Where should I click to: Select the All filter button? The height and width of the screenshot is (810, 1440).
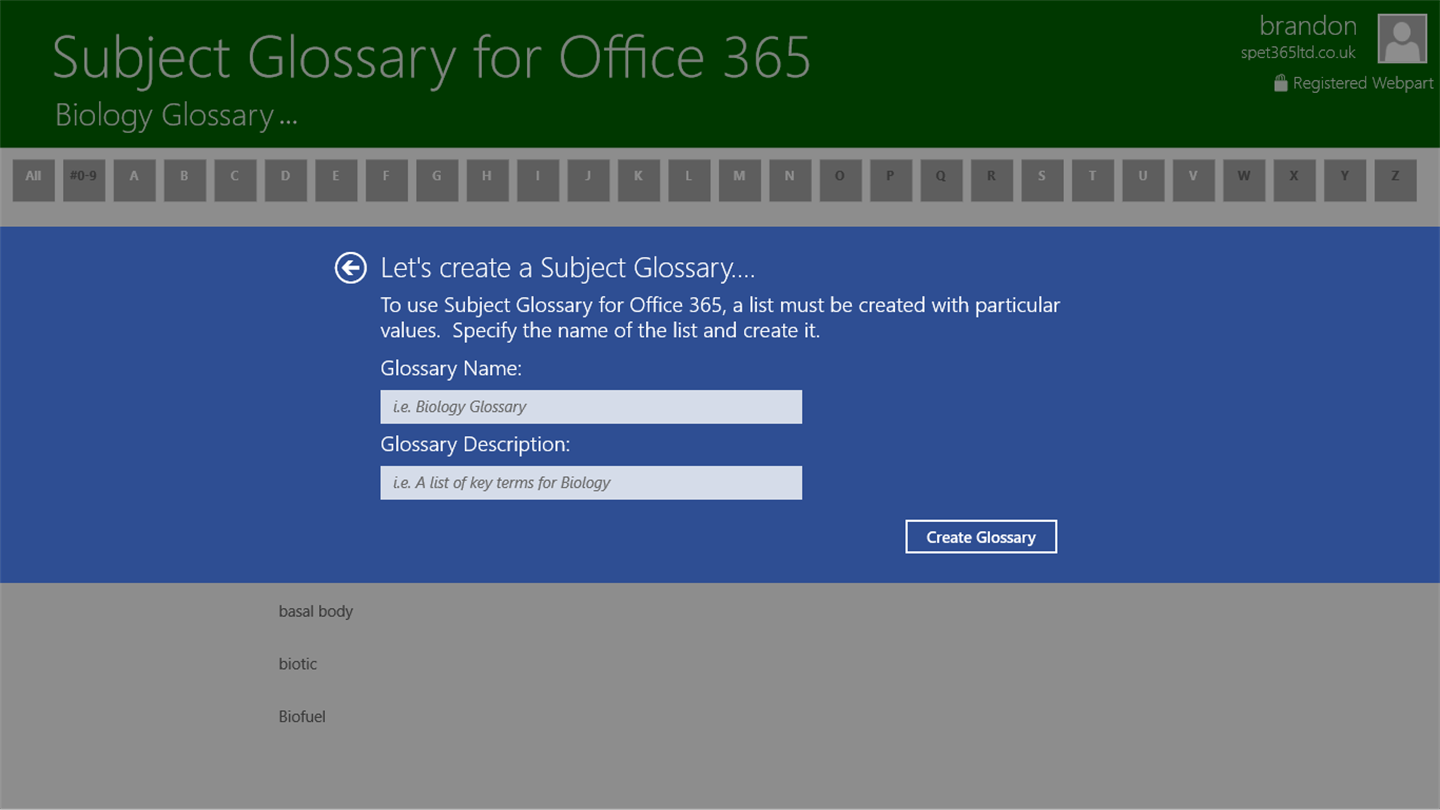point(33,181)
